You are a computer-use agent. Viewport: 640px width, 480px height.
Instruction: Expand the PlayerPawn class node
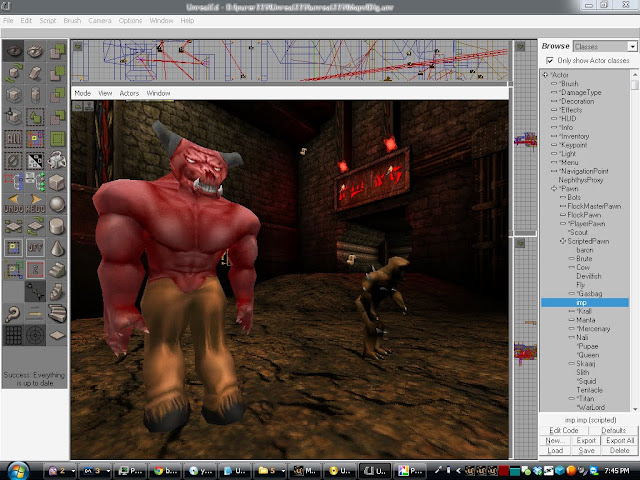click(563, 224)
